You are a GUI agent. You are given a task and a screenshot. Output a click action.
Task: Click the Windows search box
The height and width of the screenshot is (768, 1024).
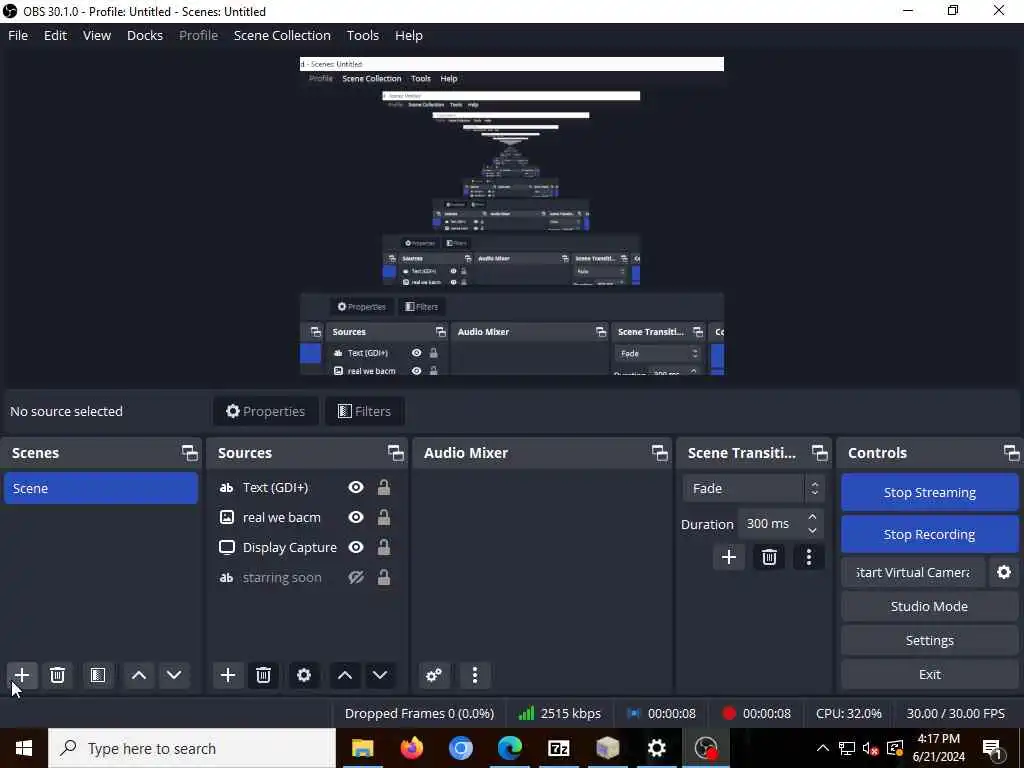192,748
